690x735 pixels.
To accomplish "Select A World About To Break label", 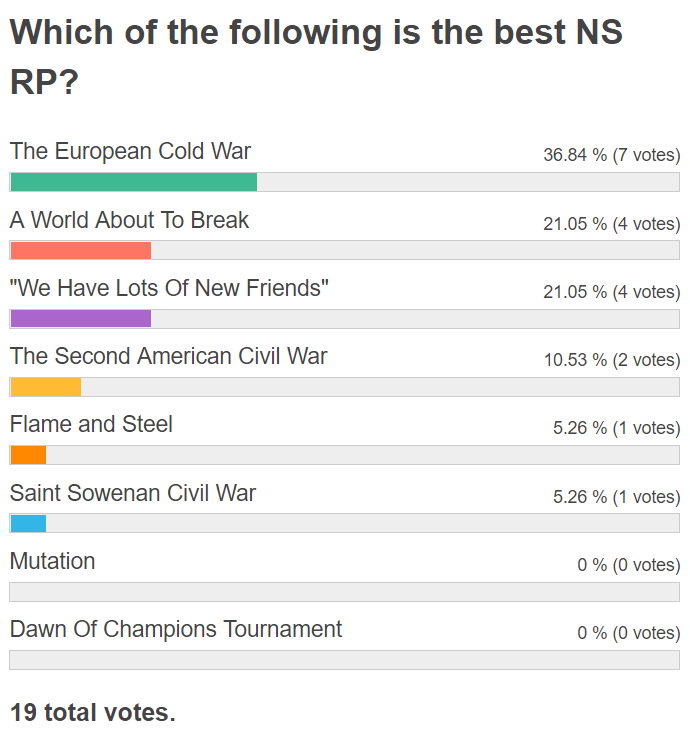I will [129, 220].
